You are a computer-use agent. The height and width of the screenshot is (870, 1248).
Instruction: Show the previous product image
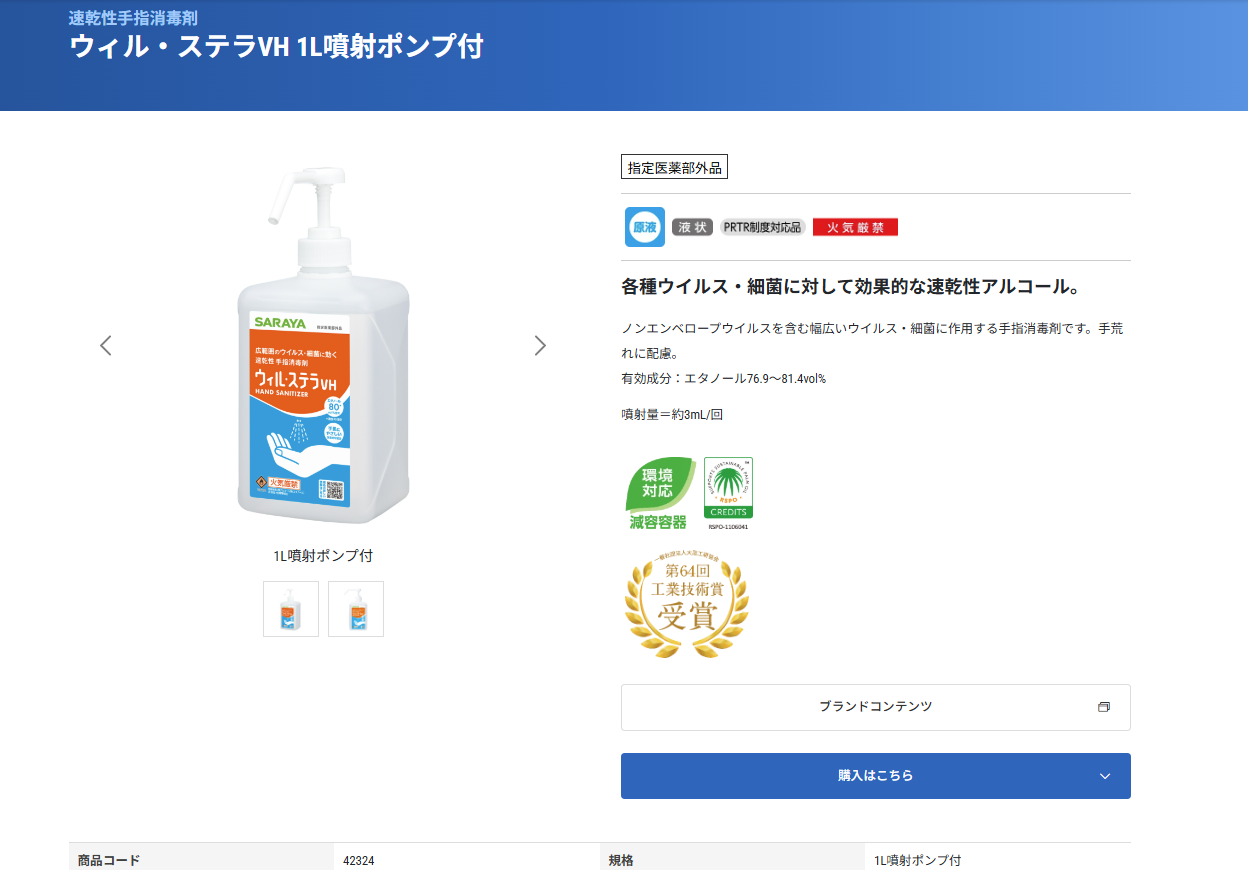pos(106,346)
